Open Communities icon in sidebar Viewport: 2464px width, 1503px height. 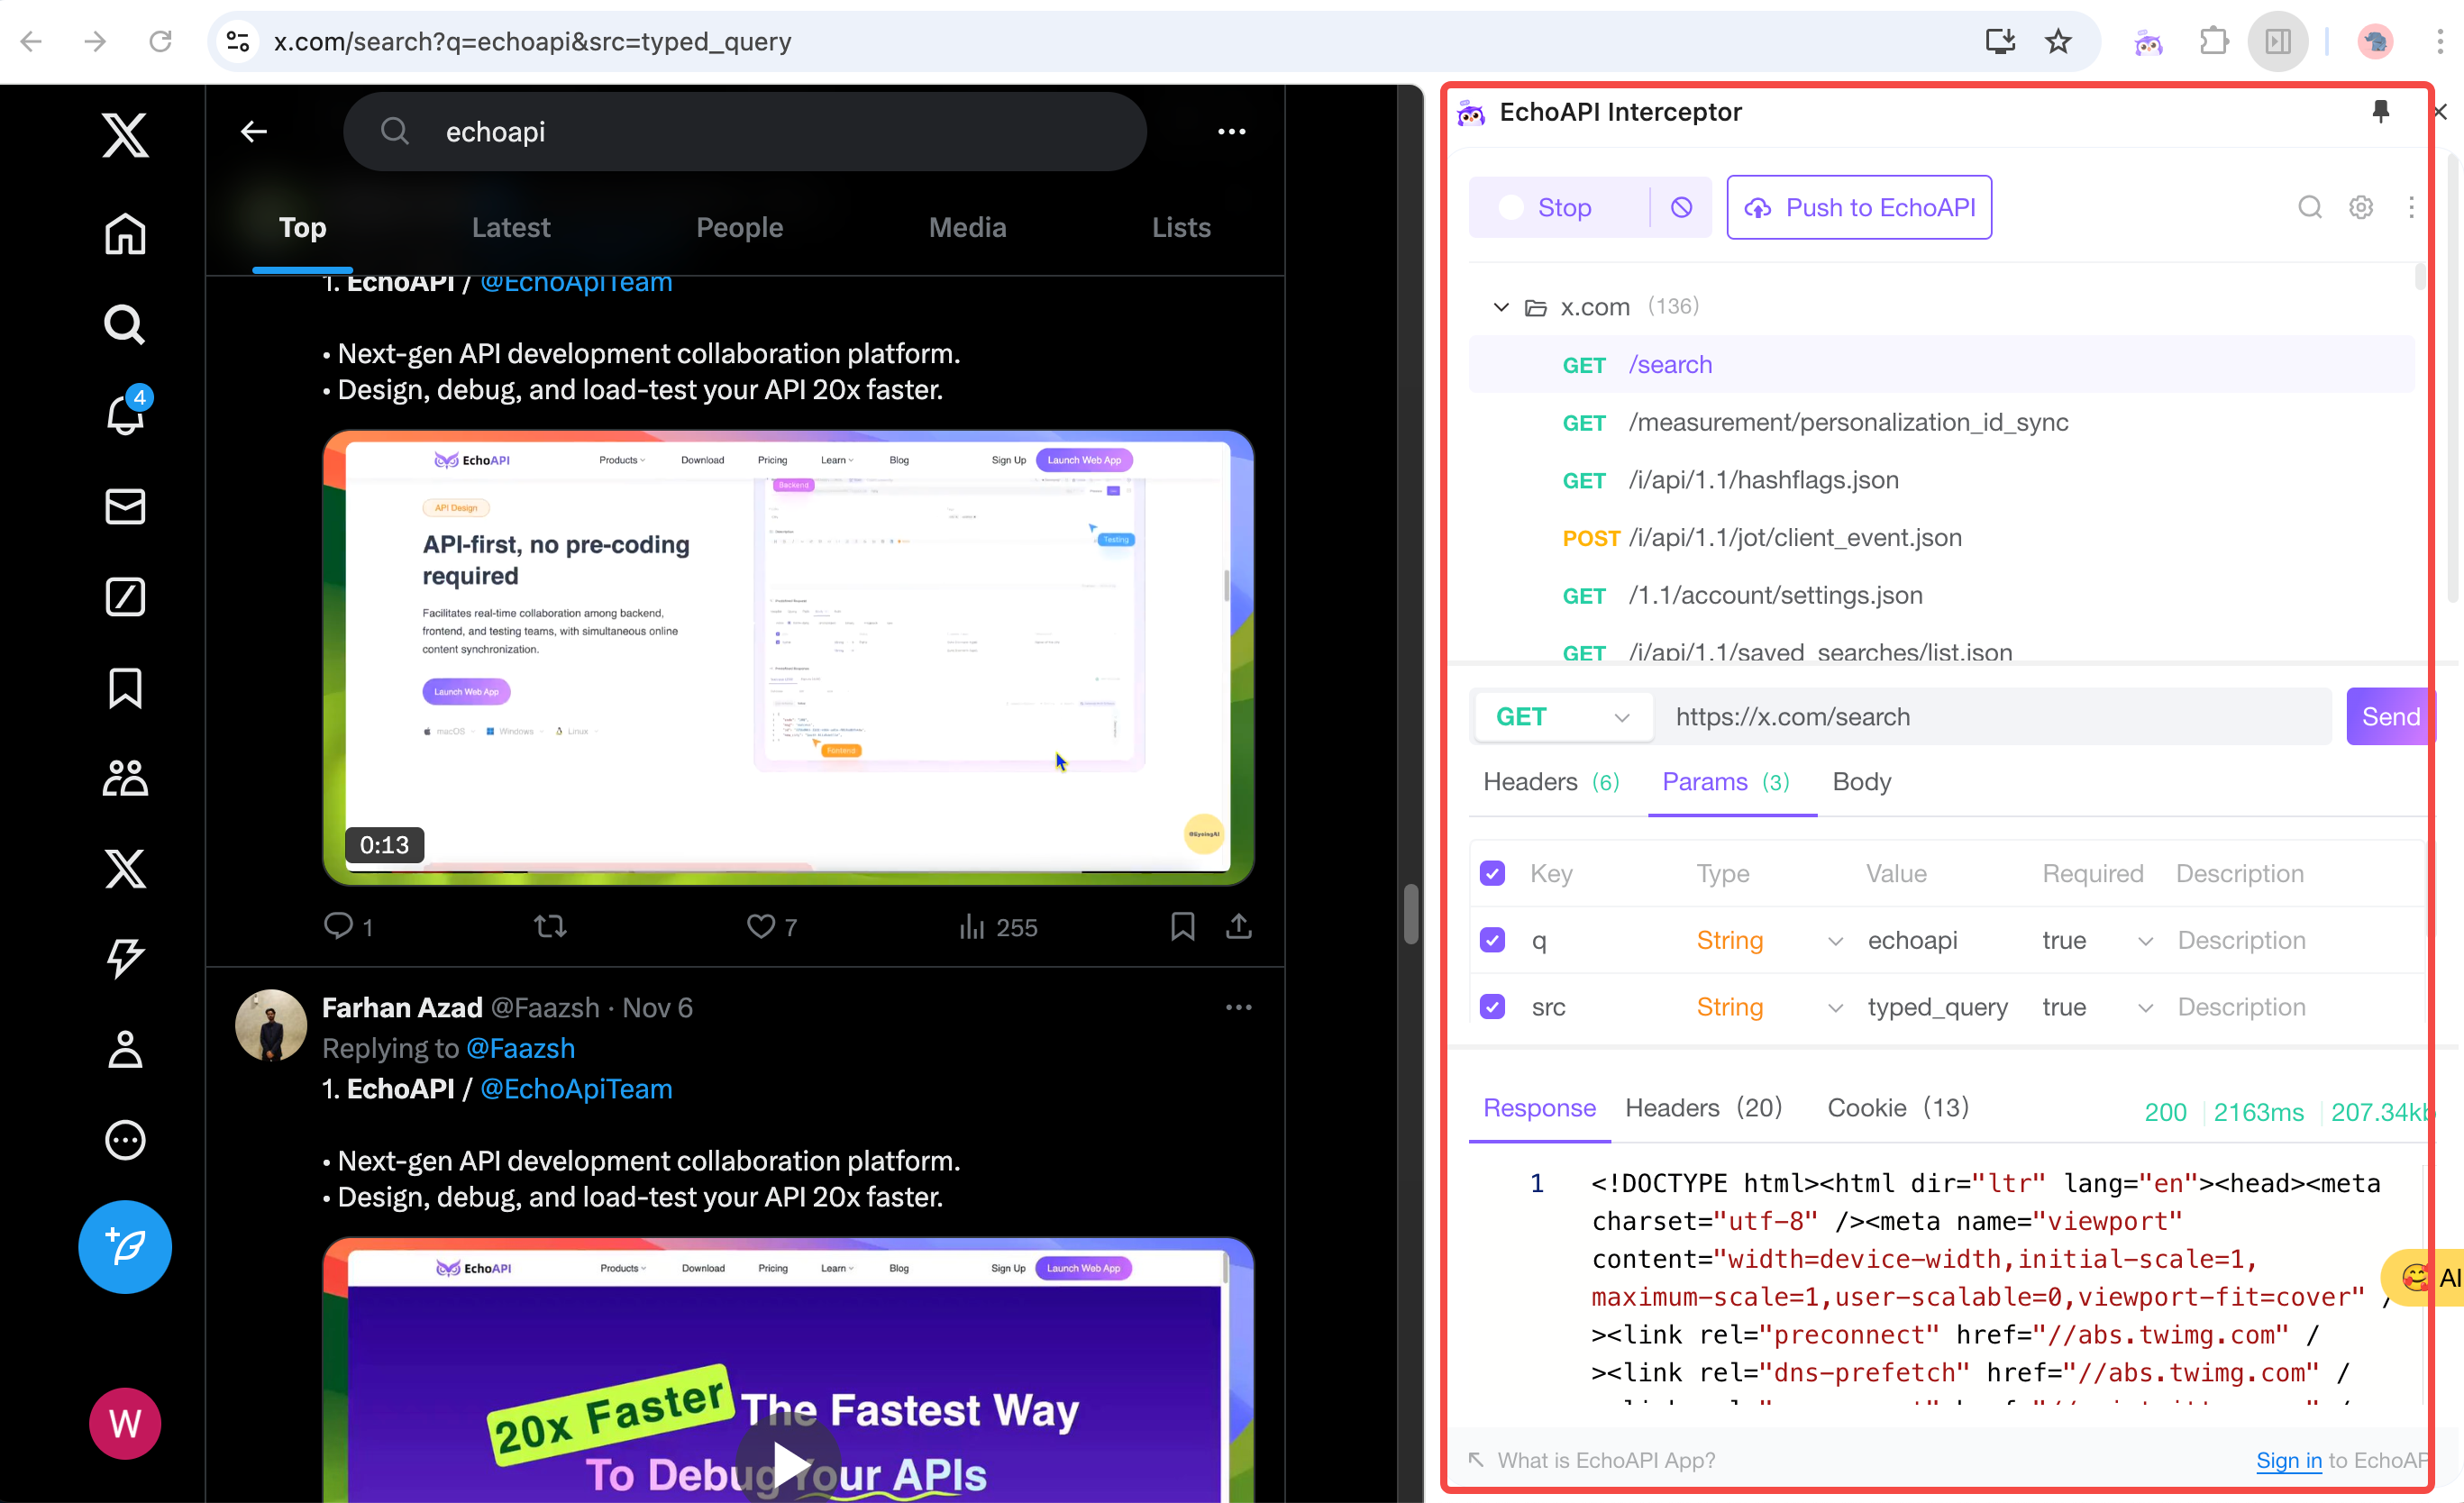[x=125, y=777]
